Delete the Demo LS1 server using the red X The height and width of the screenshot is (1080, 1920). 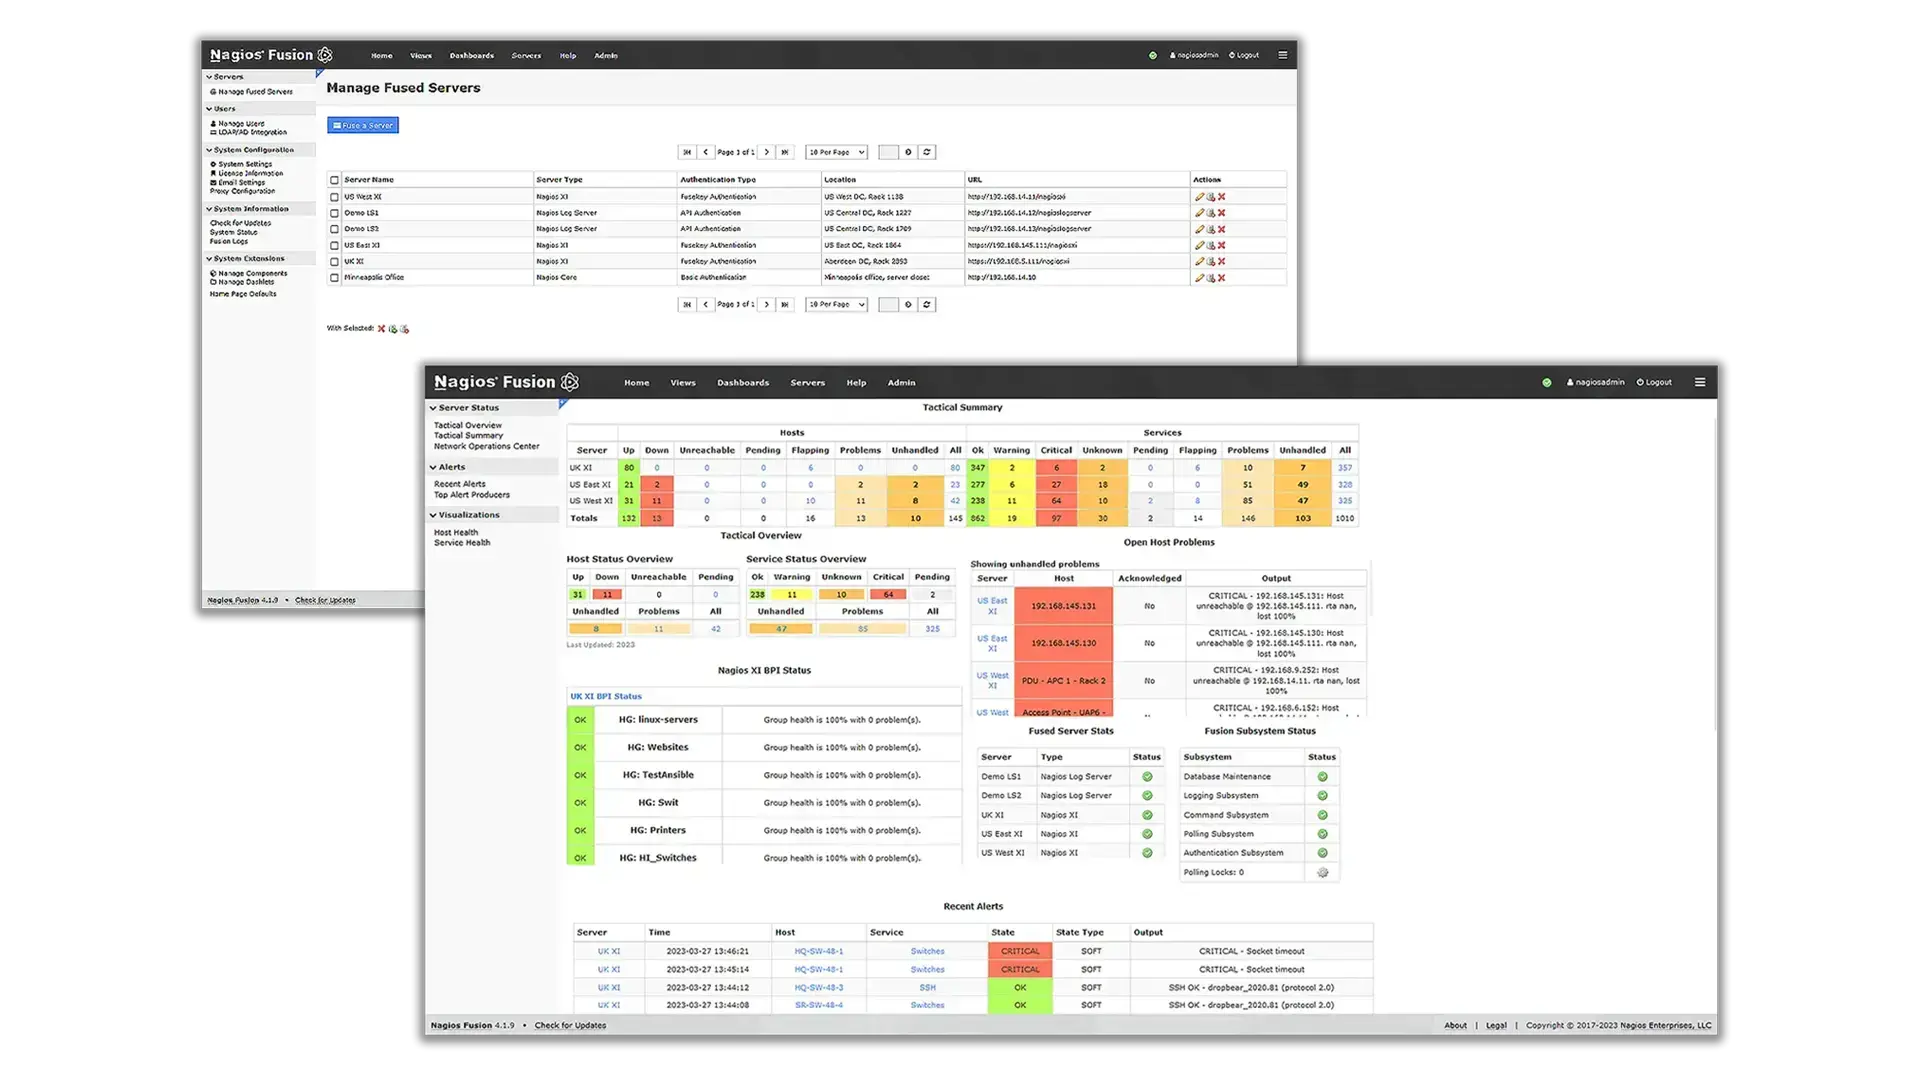point(1221,213)
